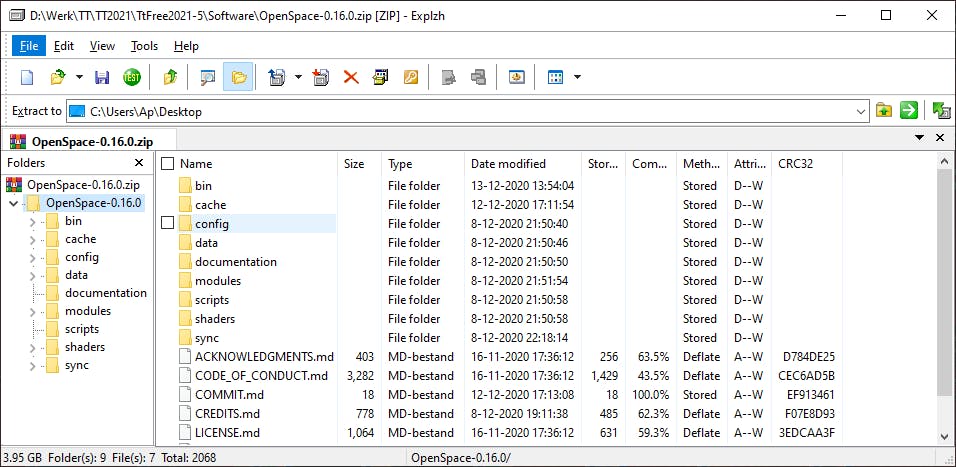Collapse the OpenSpace-0.16.0 tree node
This screenshot has height=467, width=956.
[13, 203]
